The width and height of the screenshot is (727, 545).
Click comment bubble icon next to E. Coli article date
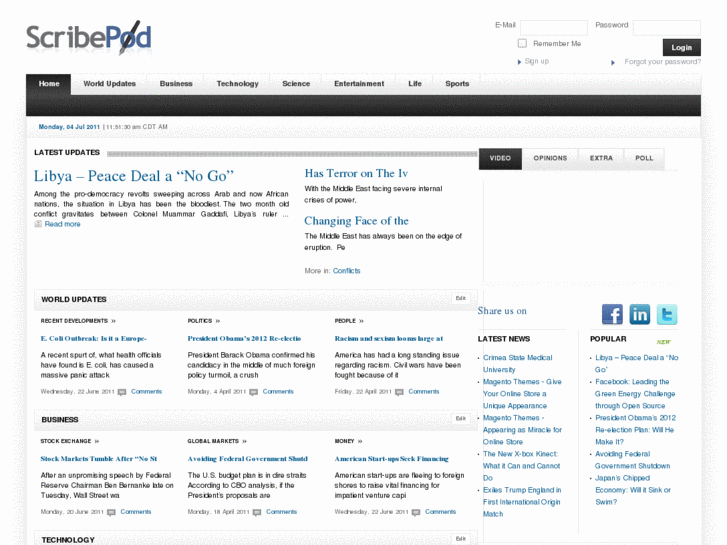(x=122, y=392)
